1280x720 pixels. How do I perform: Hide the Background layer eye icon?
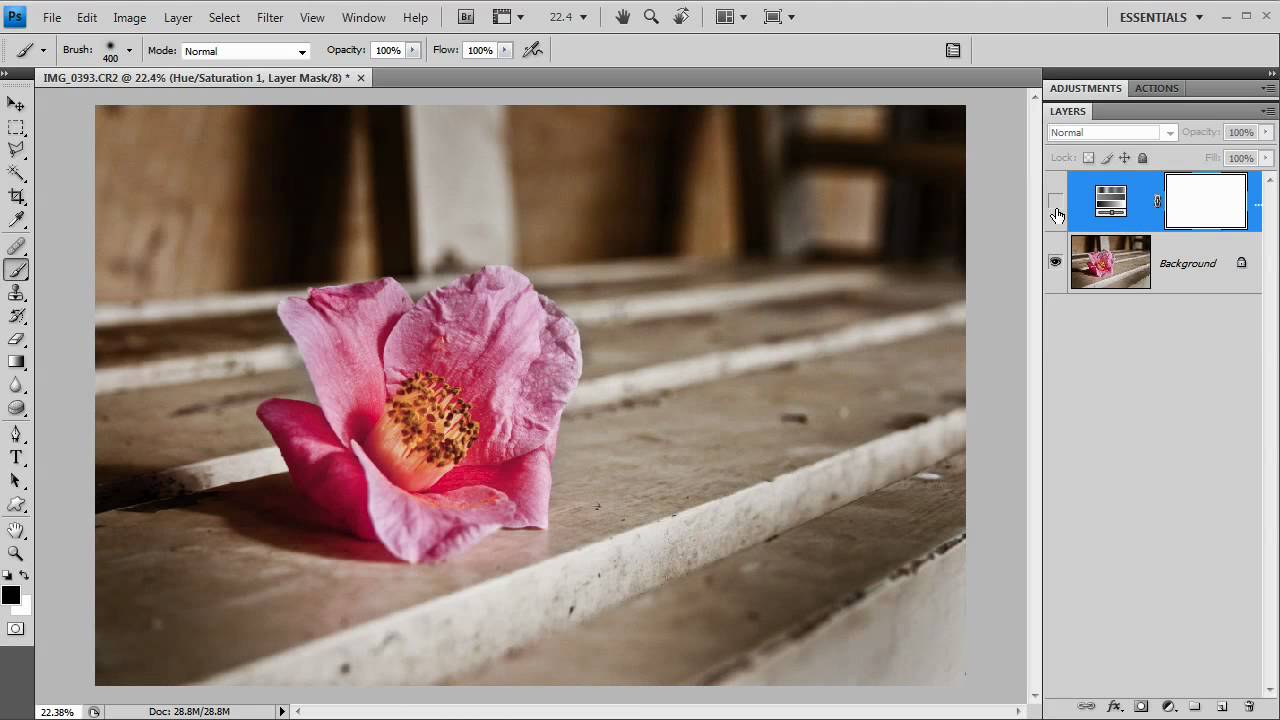click(x=1055, y=262)
